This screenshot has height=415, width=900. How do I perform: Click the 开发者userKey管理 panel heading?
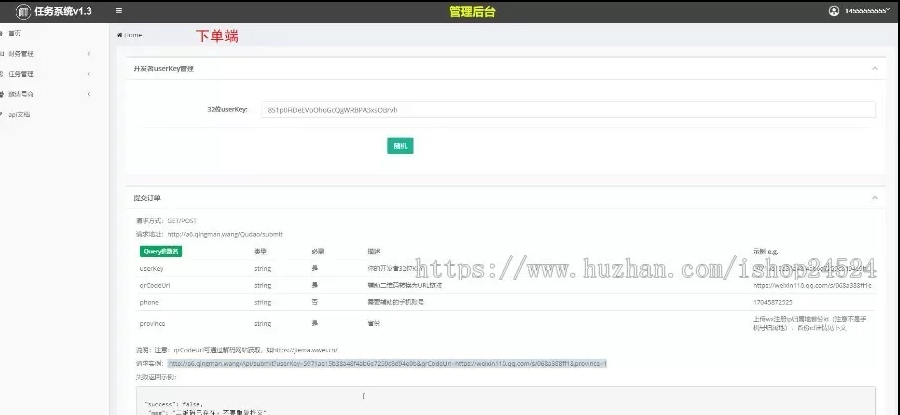point(164,68)
